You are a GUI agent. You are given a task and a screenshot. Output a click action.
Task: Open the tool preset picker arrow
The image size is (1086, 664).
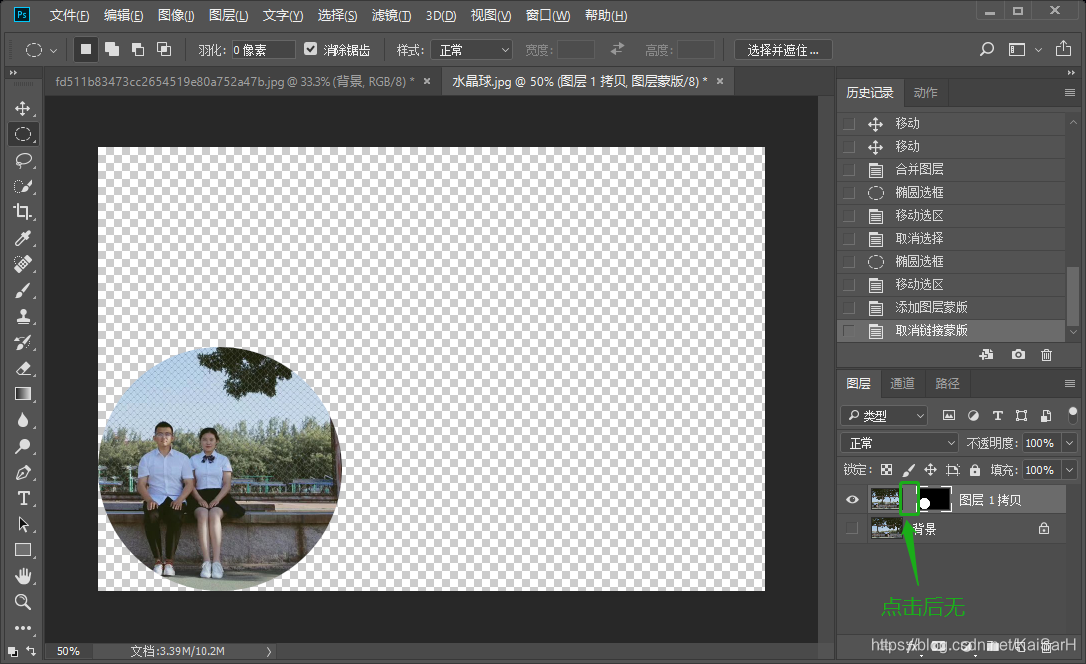53,51
